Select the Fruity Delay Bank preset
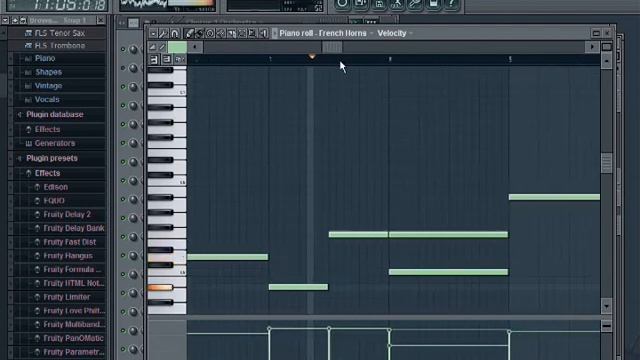The image size is (640, 360). (73, 228)
